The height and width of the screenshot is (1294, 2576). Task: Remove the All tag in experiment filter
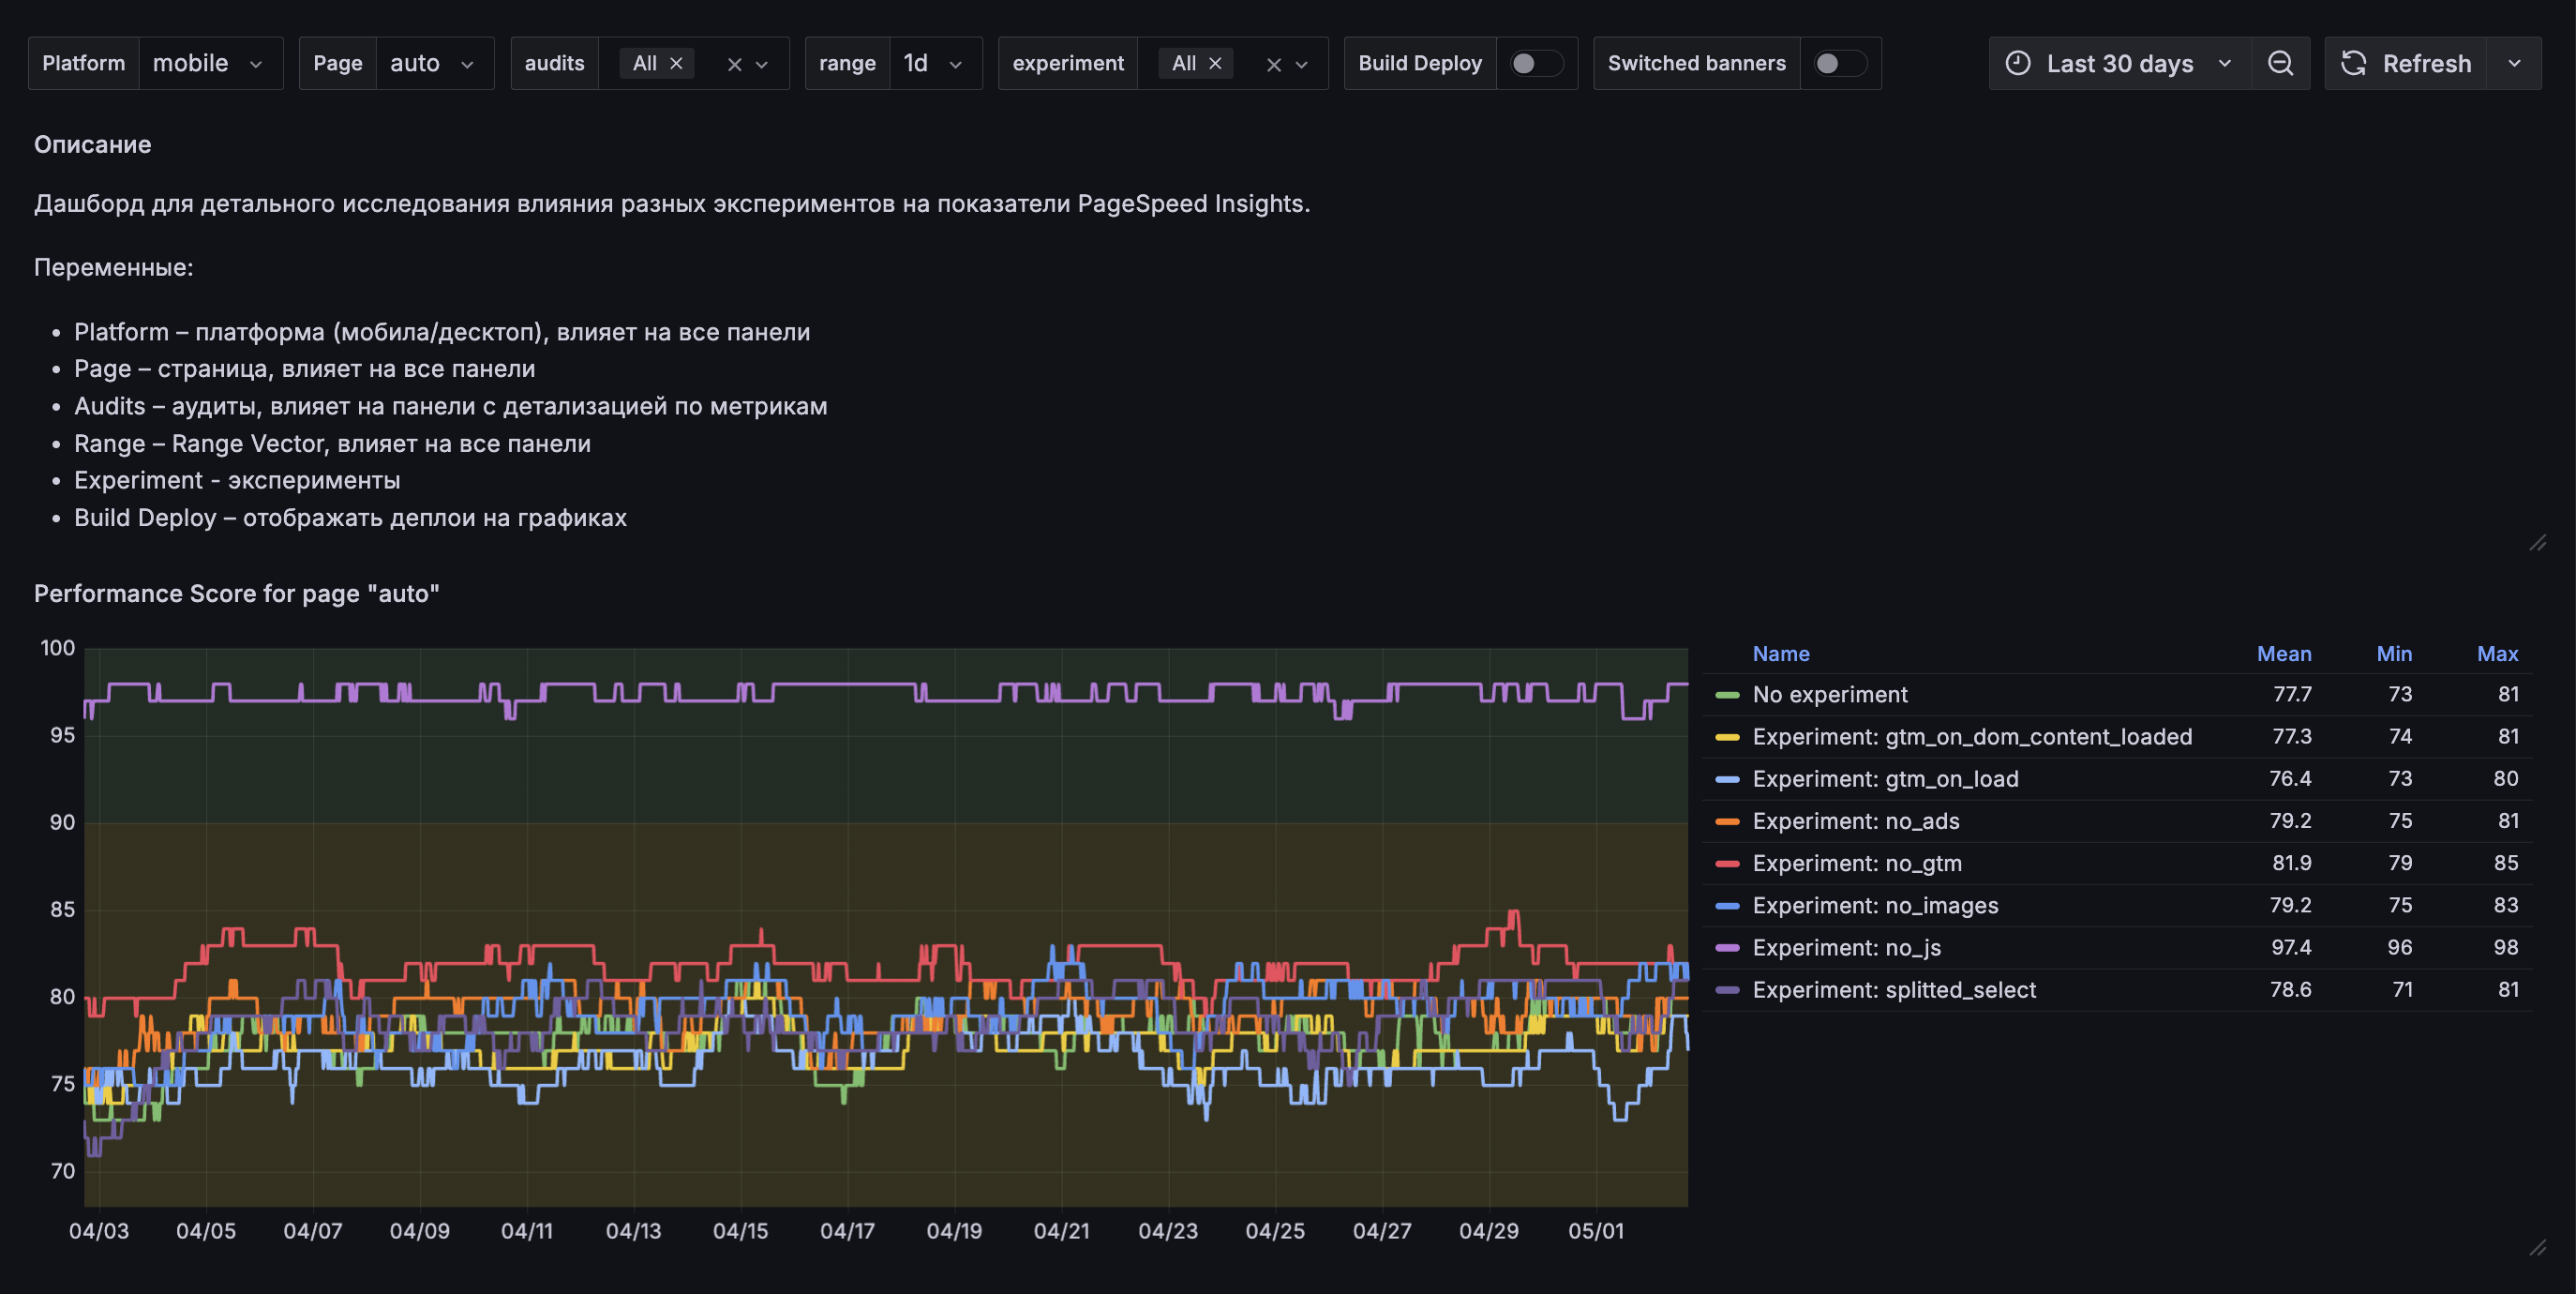click(x=1215, y=63)
